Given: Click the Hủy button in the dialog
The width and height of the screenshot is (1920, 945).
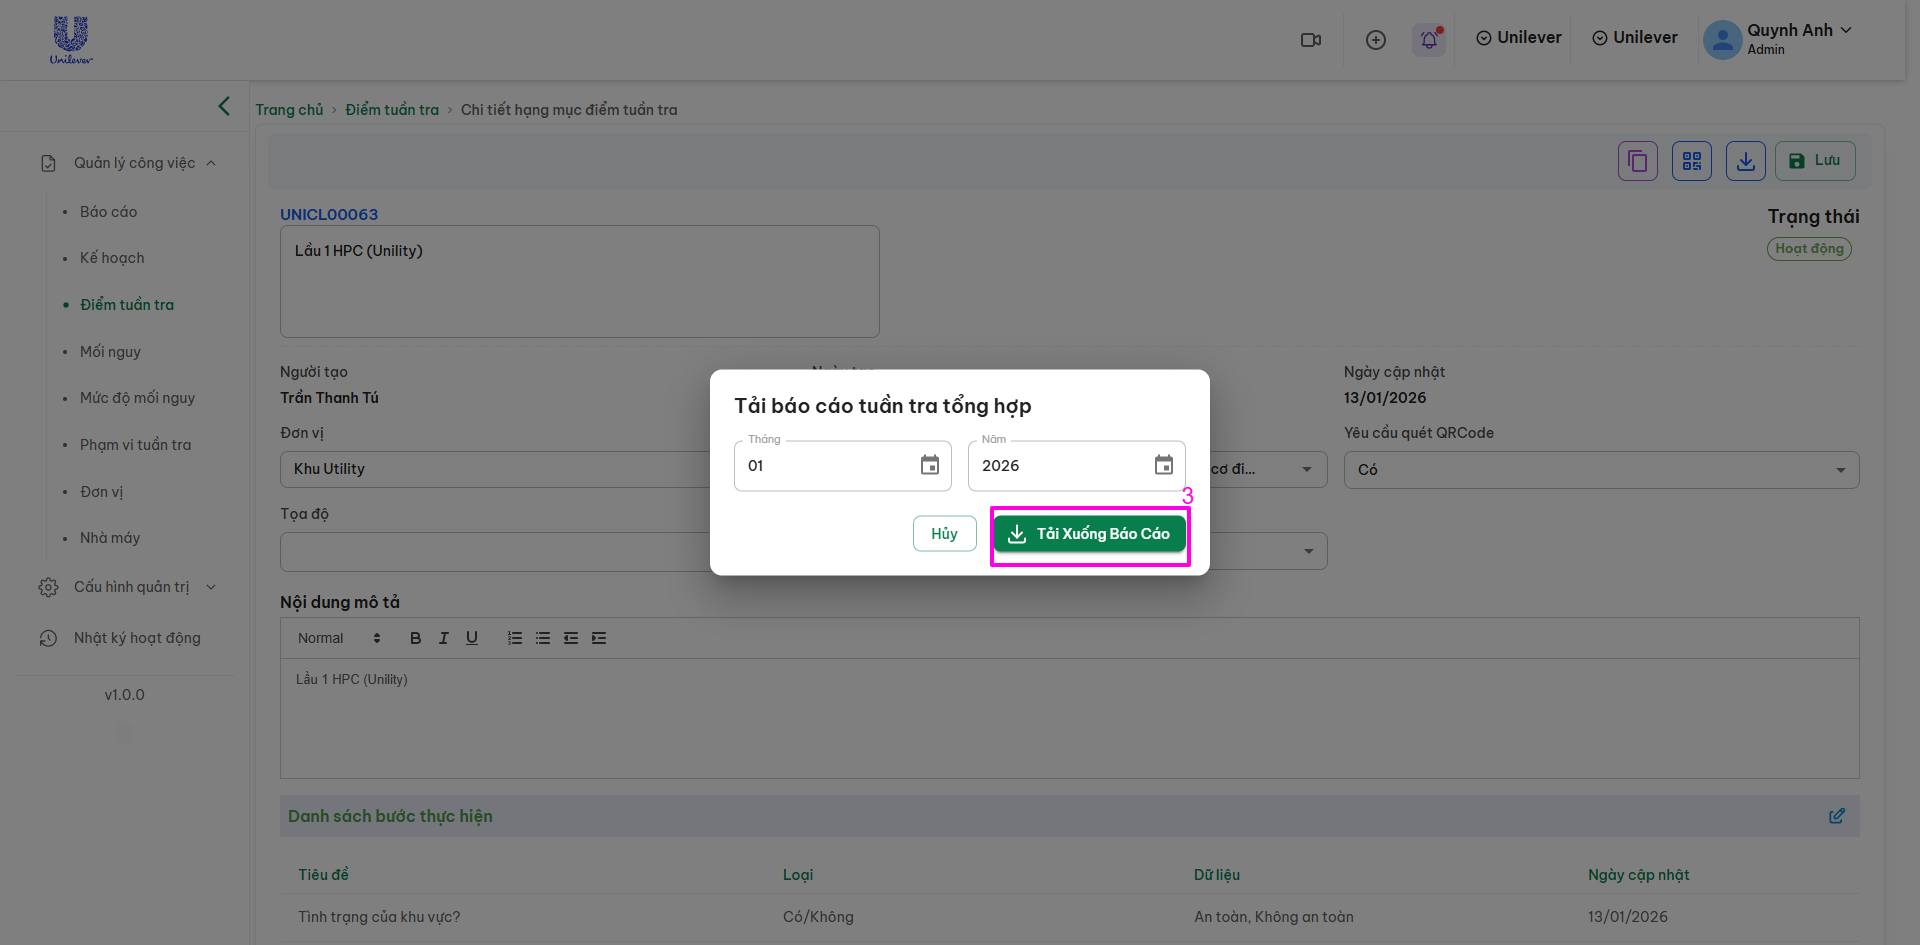Looking at the screenshot, I should pyautogui.click(x=944, y=534).
